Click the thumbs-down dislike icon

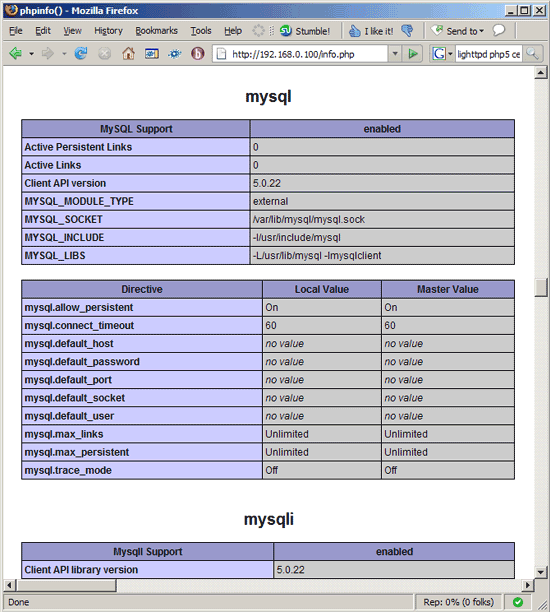(x=407, y=30)
